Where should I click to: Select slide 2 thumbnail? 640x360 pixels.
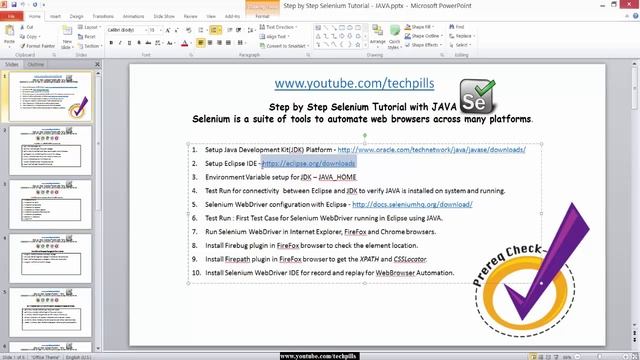click(51, 151)
